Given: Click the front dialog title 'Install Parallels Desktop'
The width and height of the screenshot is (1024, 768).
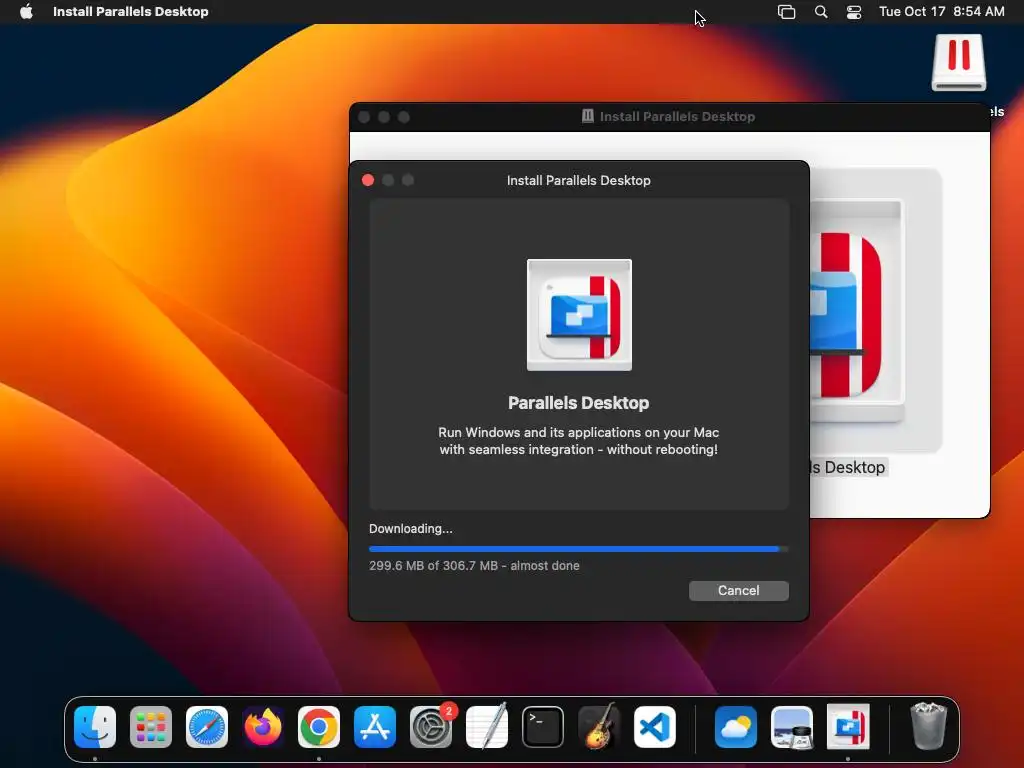Looking at the screenshot, I should click(x=579, y=180).
